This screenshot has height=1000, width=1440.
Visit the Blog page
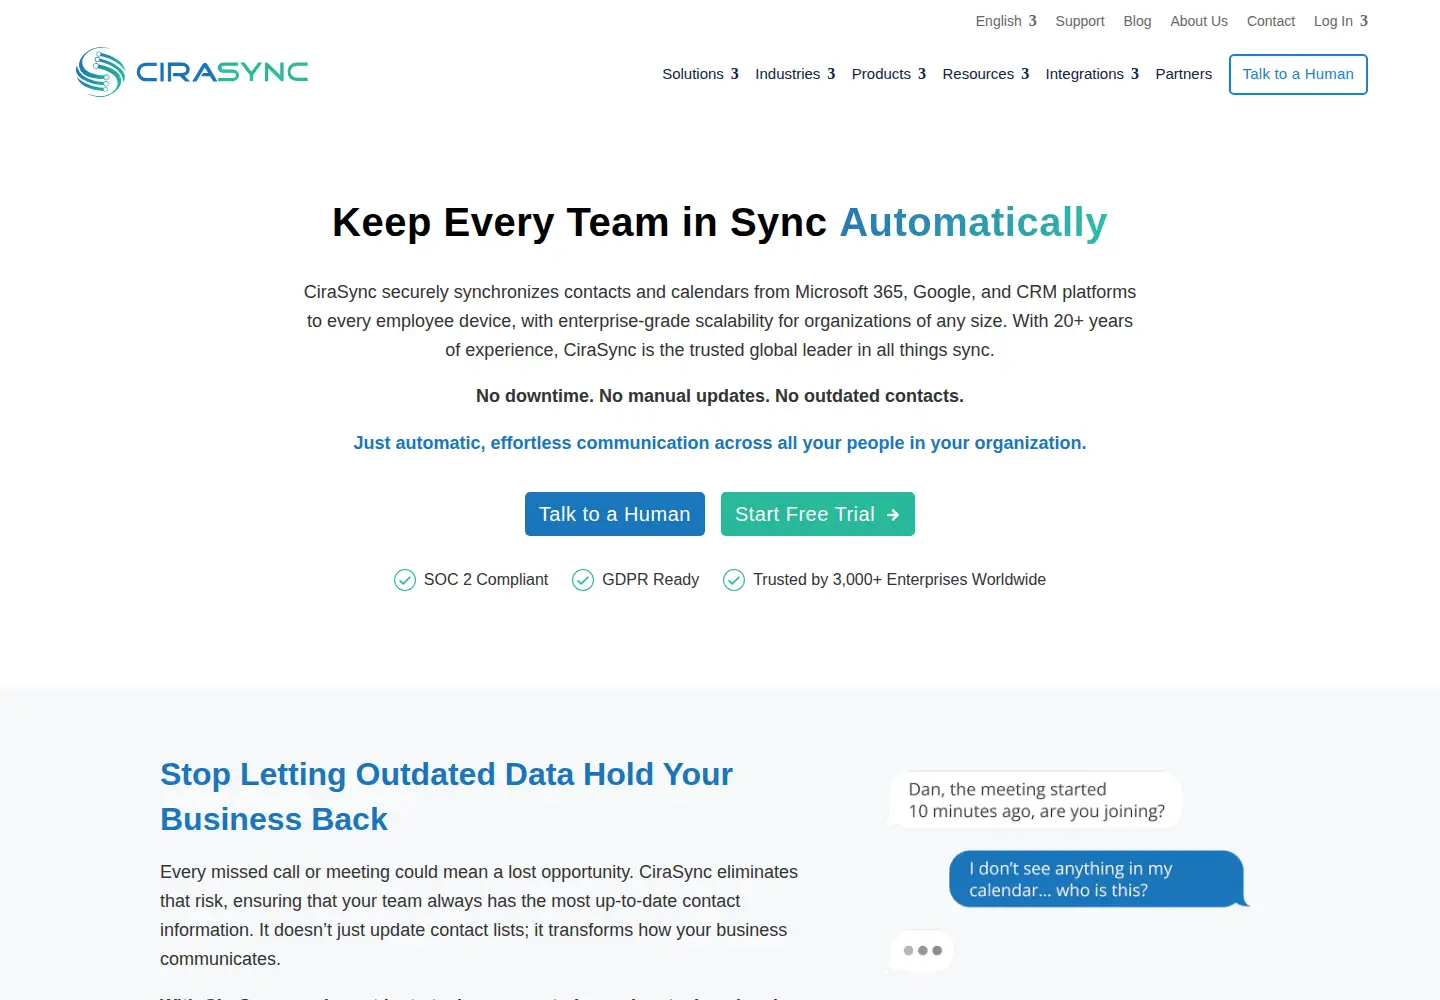(x=1137, y=21)
